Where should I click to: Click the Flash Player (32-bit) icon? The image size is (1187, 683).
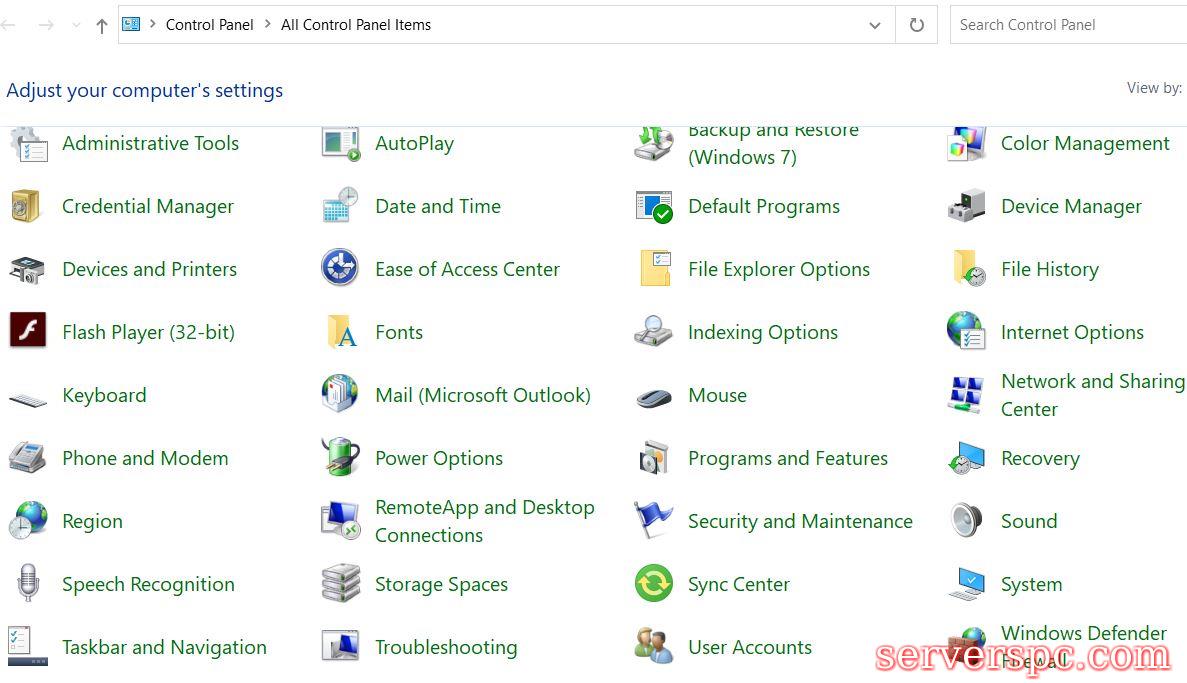pyautogui.click(x=27, y=331)
